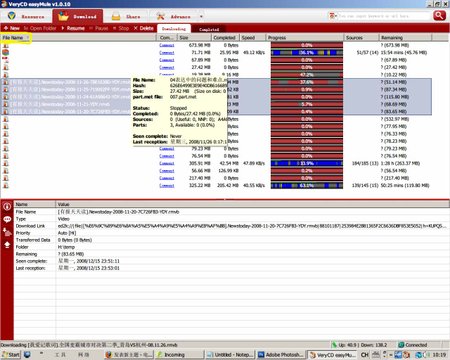The height and width of the screenshot is (360, 450).
Task: Select the Downloading sub-tab
Action: (x=174, y=29)
